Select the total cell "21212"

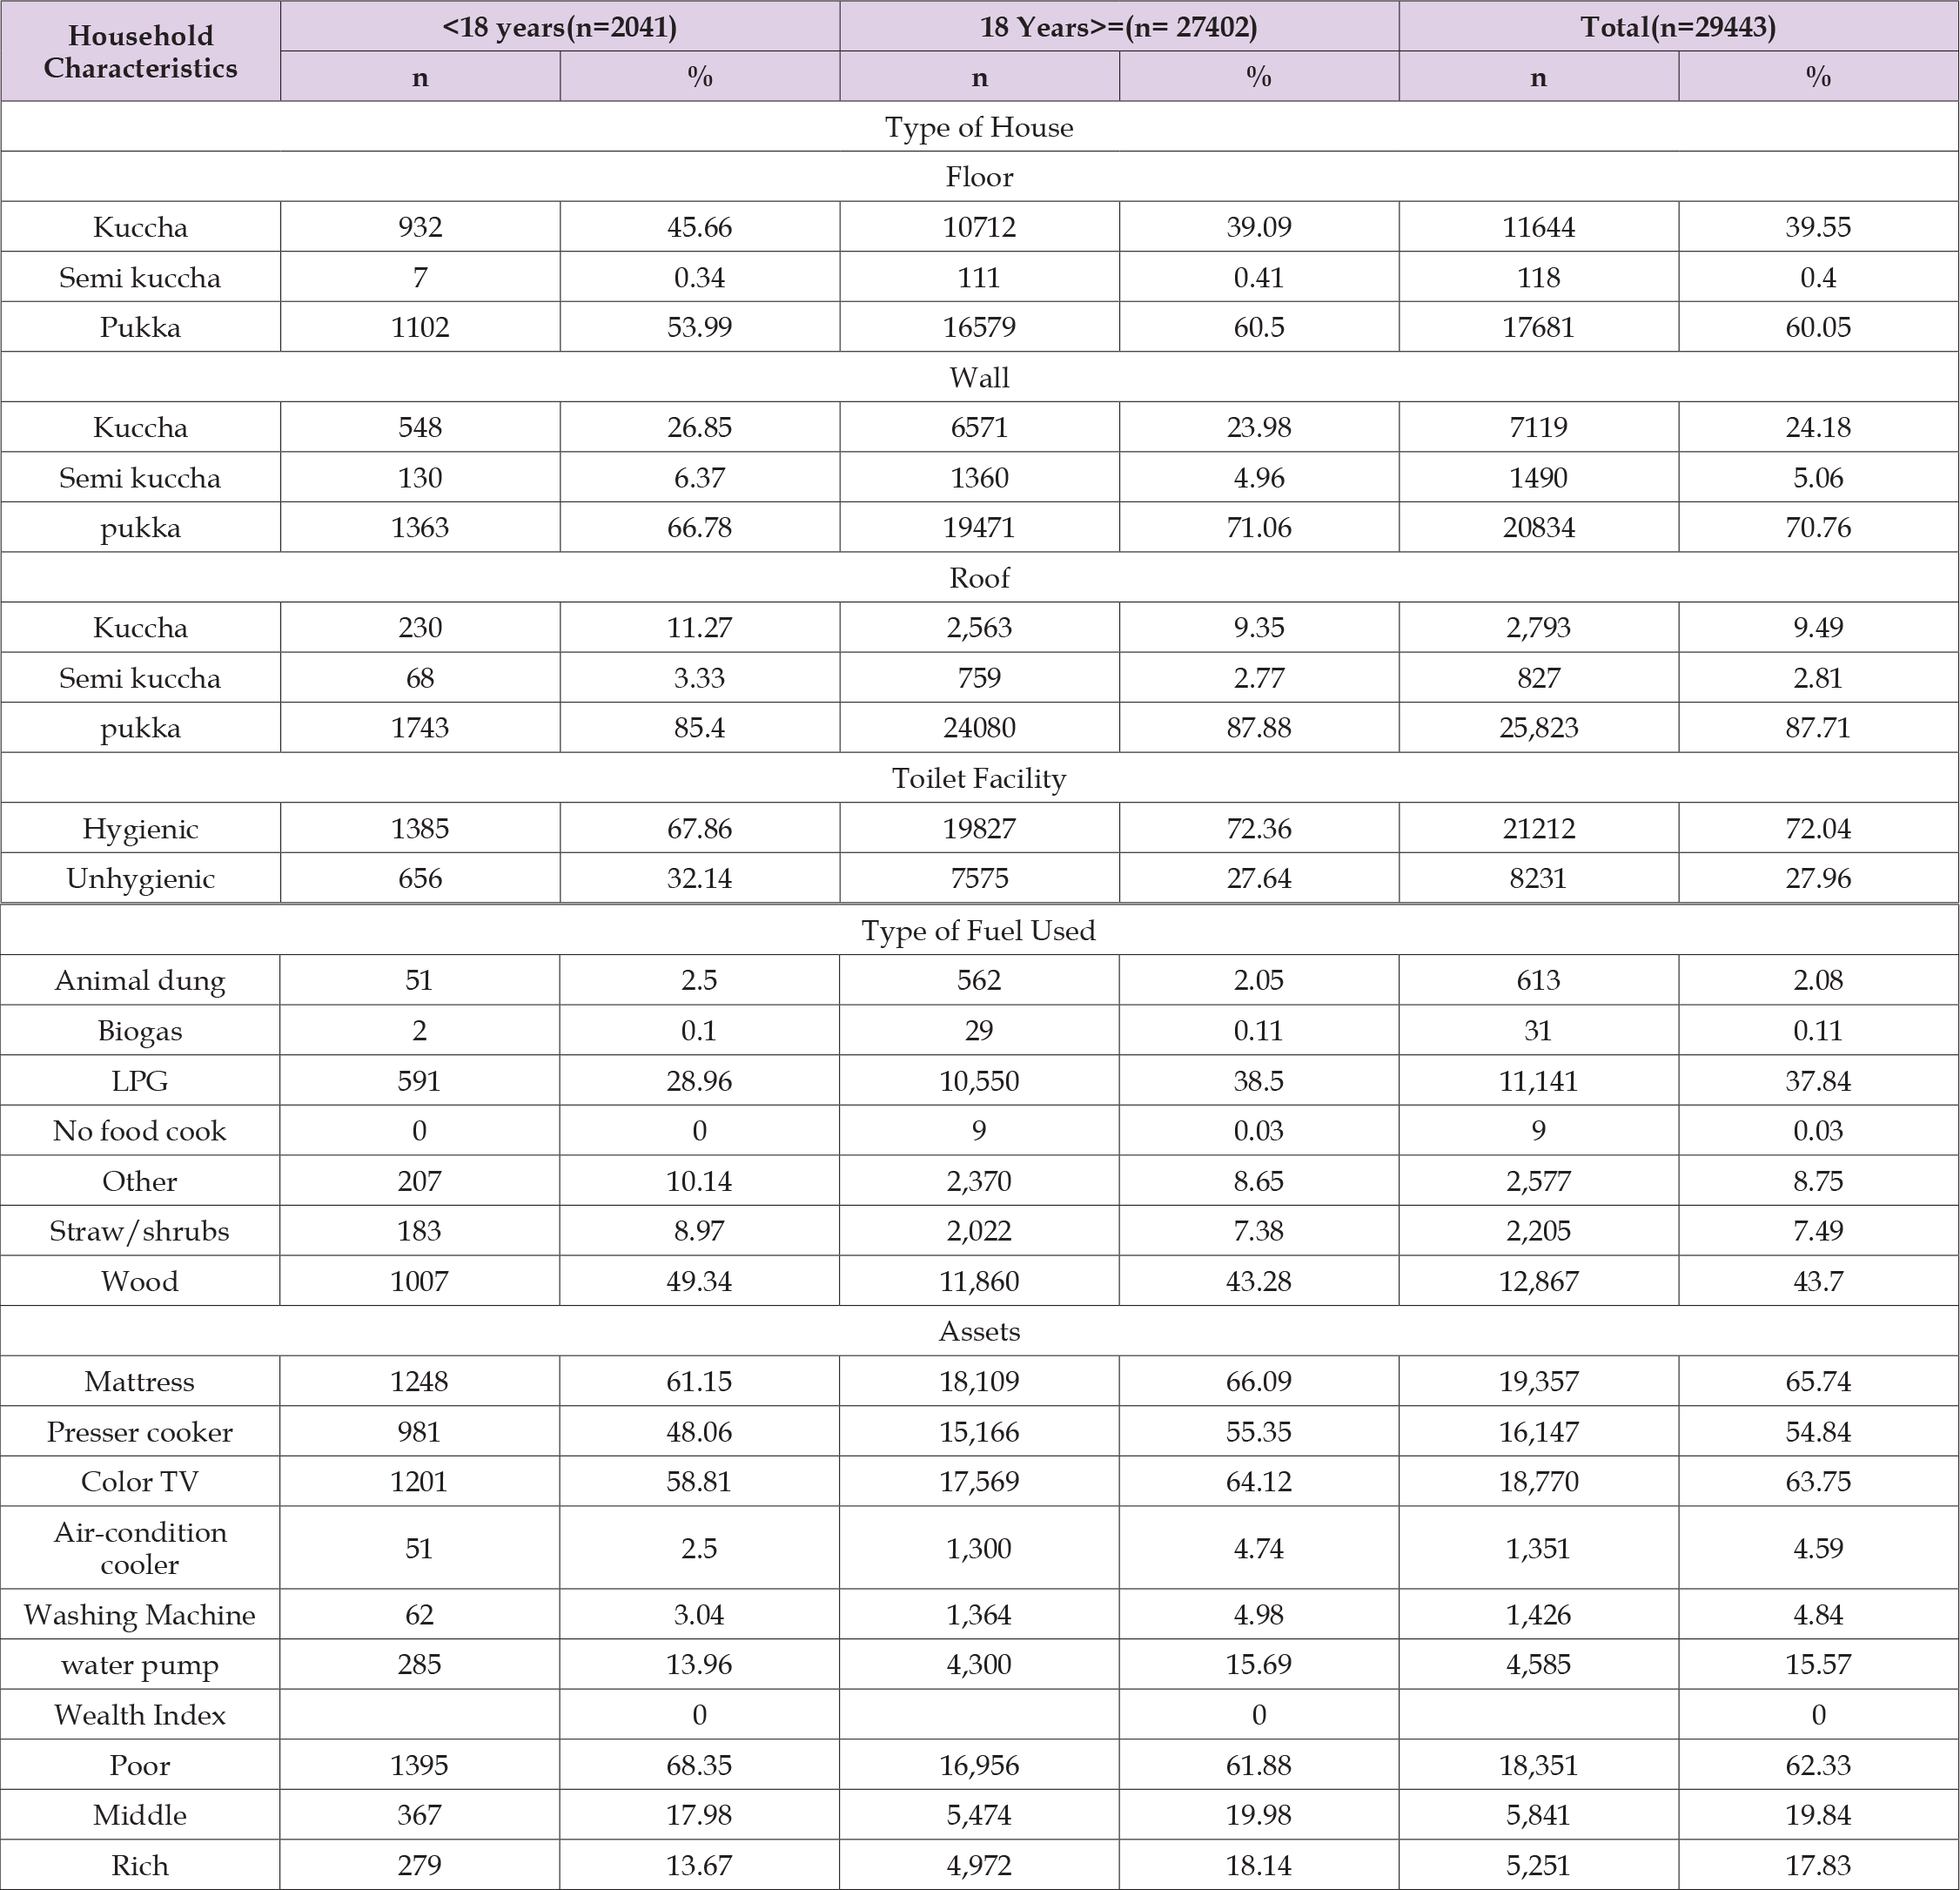pos(1538,828)
